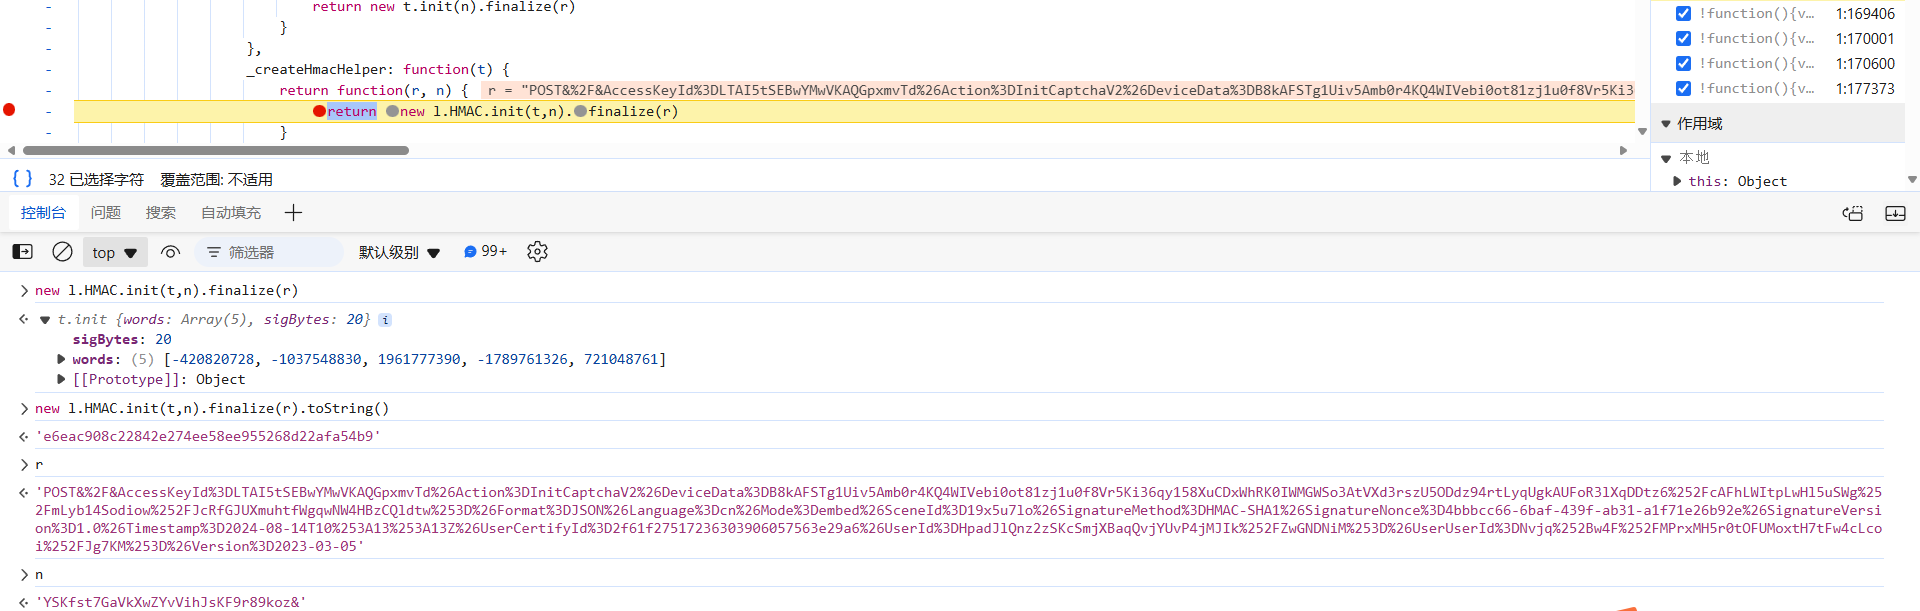Viewport: 1920px width, 611px height.
Task: Clear the console with the circle-slash icon
Action: 62,252
